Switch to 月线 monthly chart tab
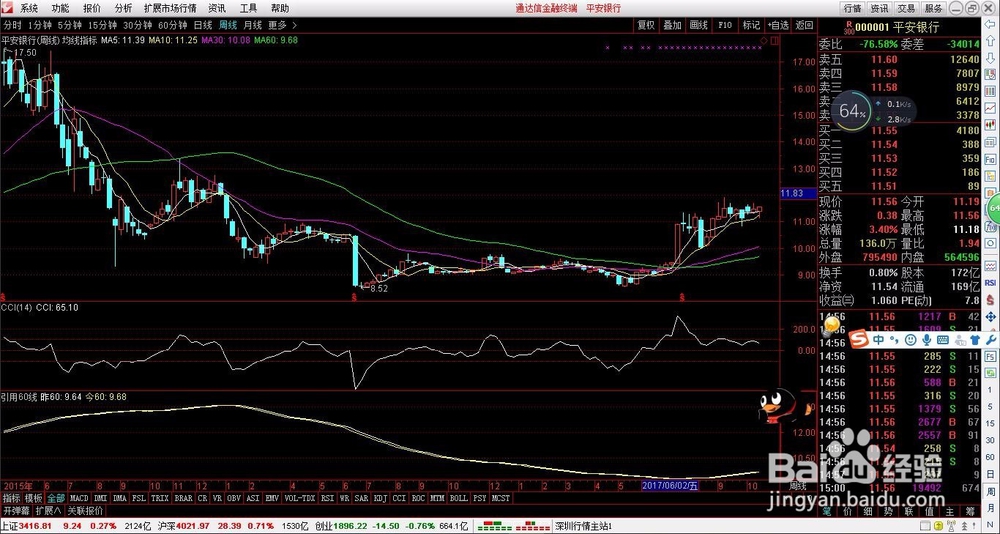 coord(253,25)
